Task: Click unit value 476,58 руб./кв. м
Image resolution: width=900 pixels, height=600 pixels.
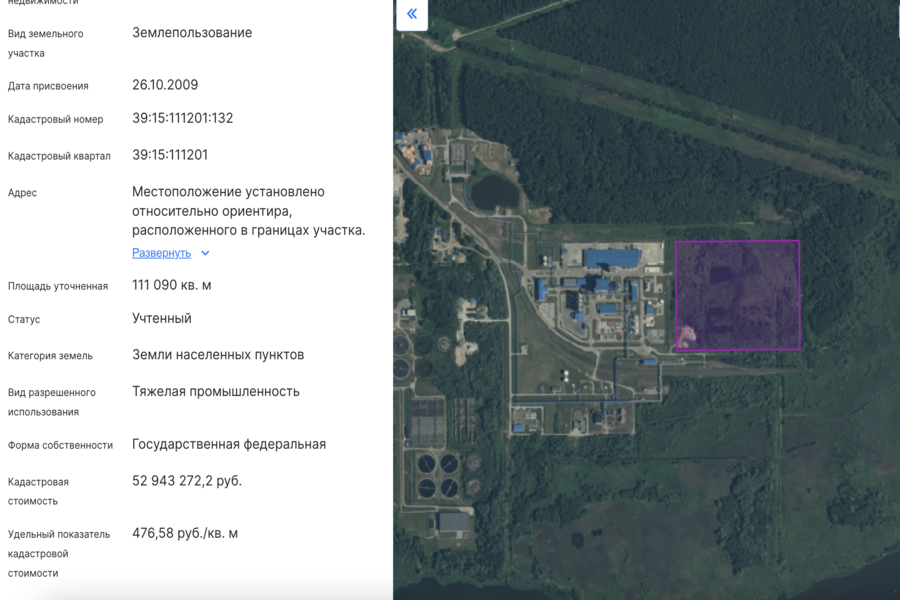Action: pos(185,533)
